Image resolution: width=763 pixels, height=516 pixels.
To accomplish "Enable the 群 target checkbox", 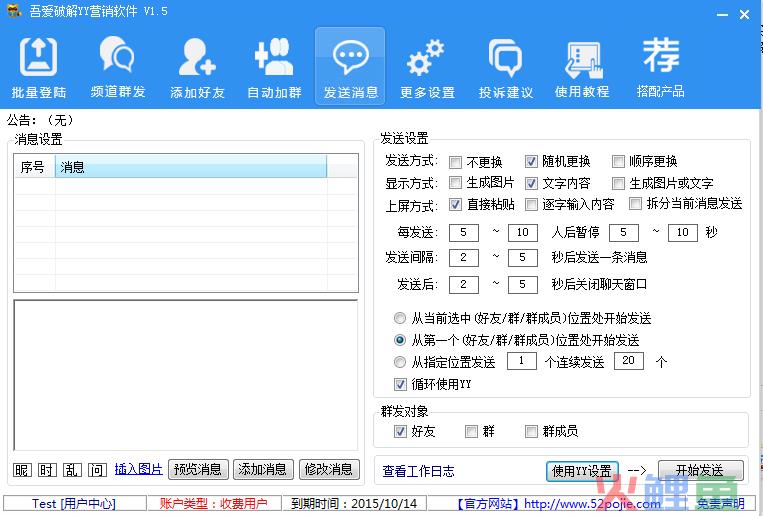I will (472, 431).
